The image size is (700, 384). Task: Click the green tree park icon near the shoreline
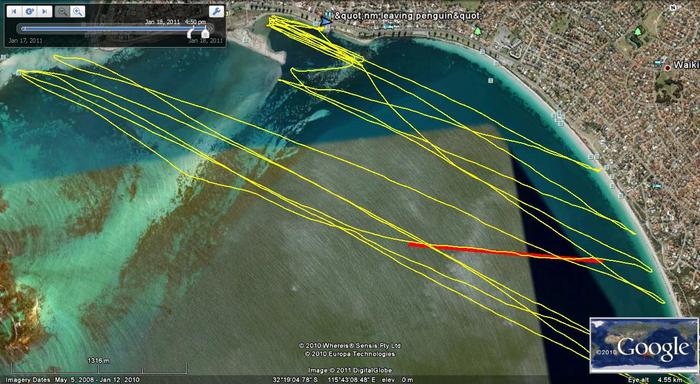pos(478,31)
